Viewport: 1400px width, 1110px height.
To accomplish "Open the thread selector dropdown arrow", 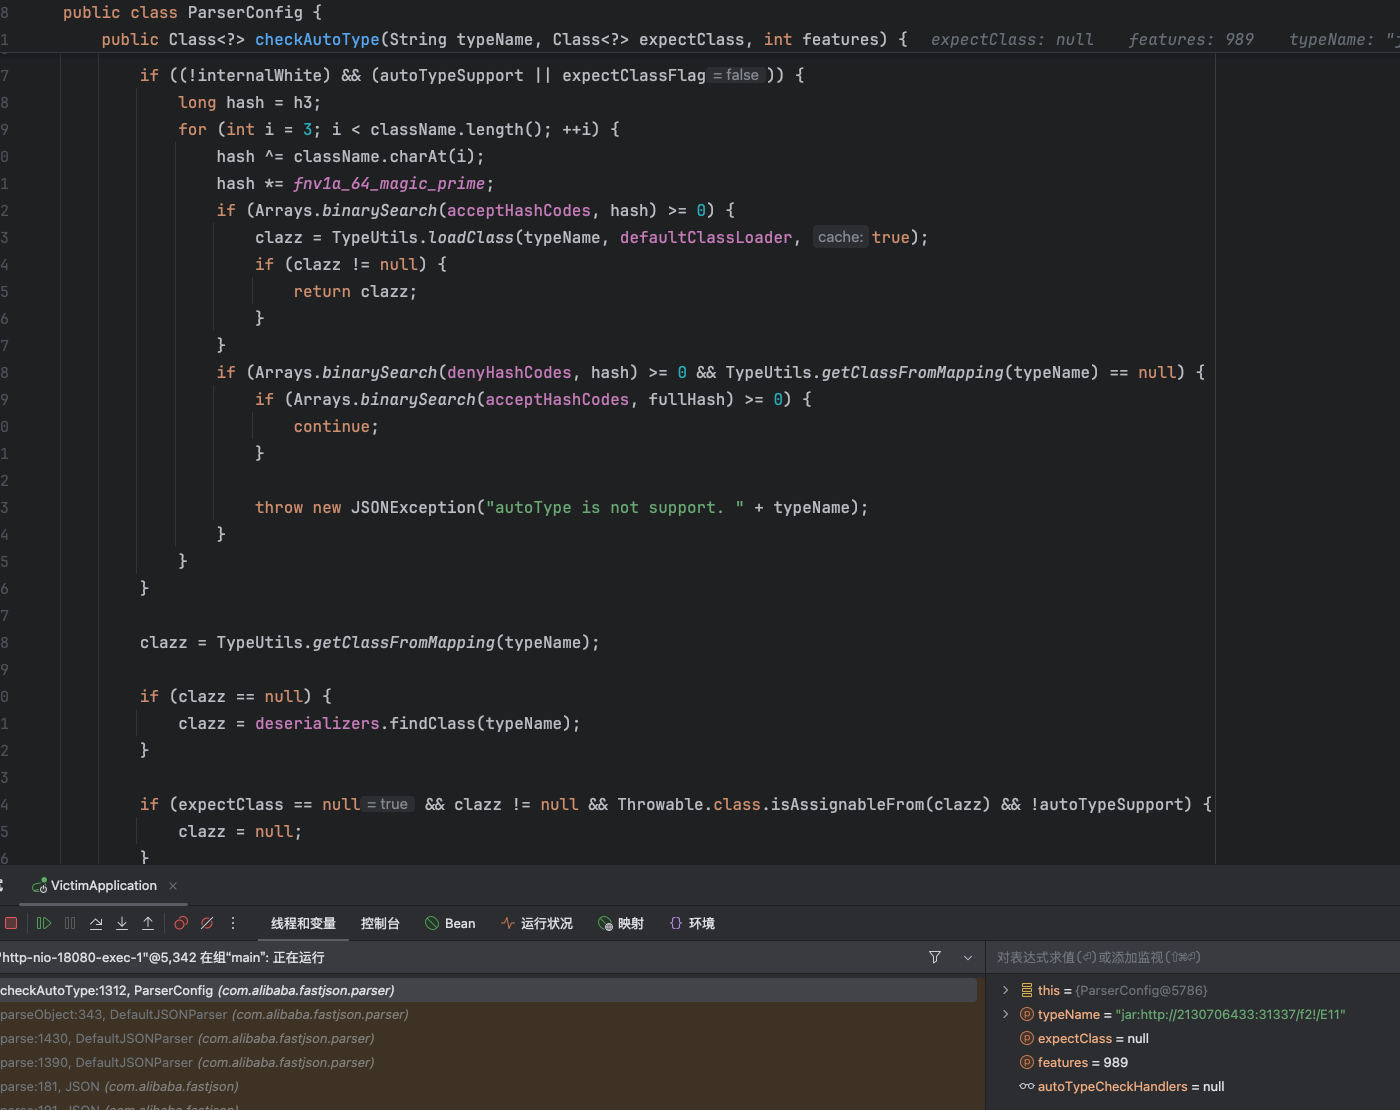I will [x=968, y=957].
